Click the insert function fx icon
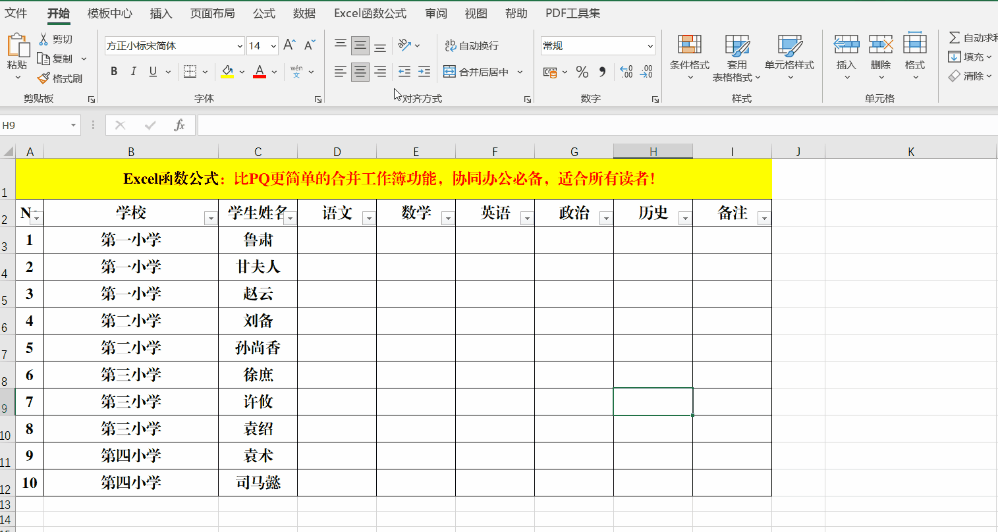The image size is (998, 532). tap(179, 125)
